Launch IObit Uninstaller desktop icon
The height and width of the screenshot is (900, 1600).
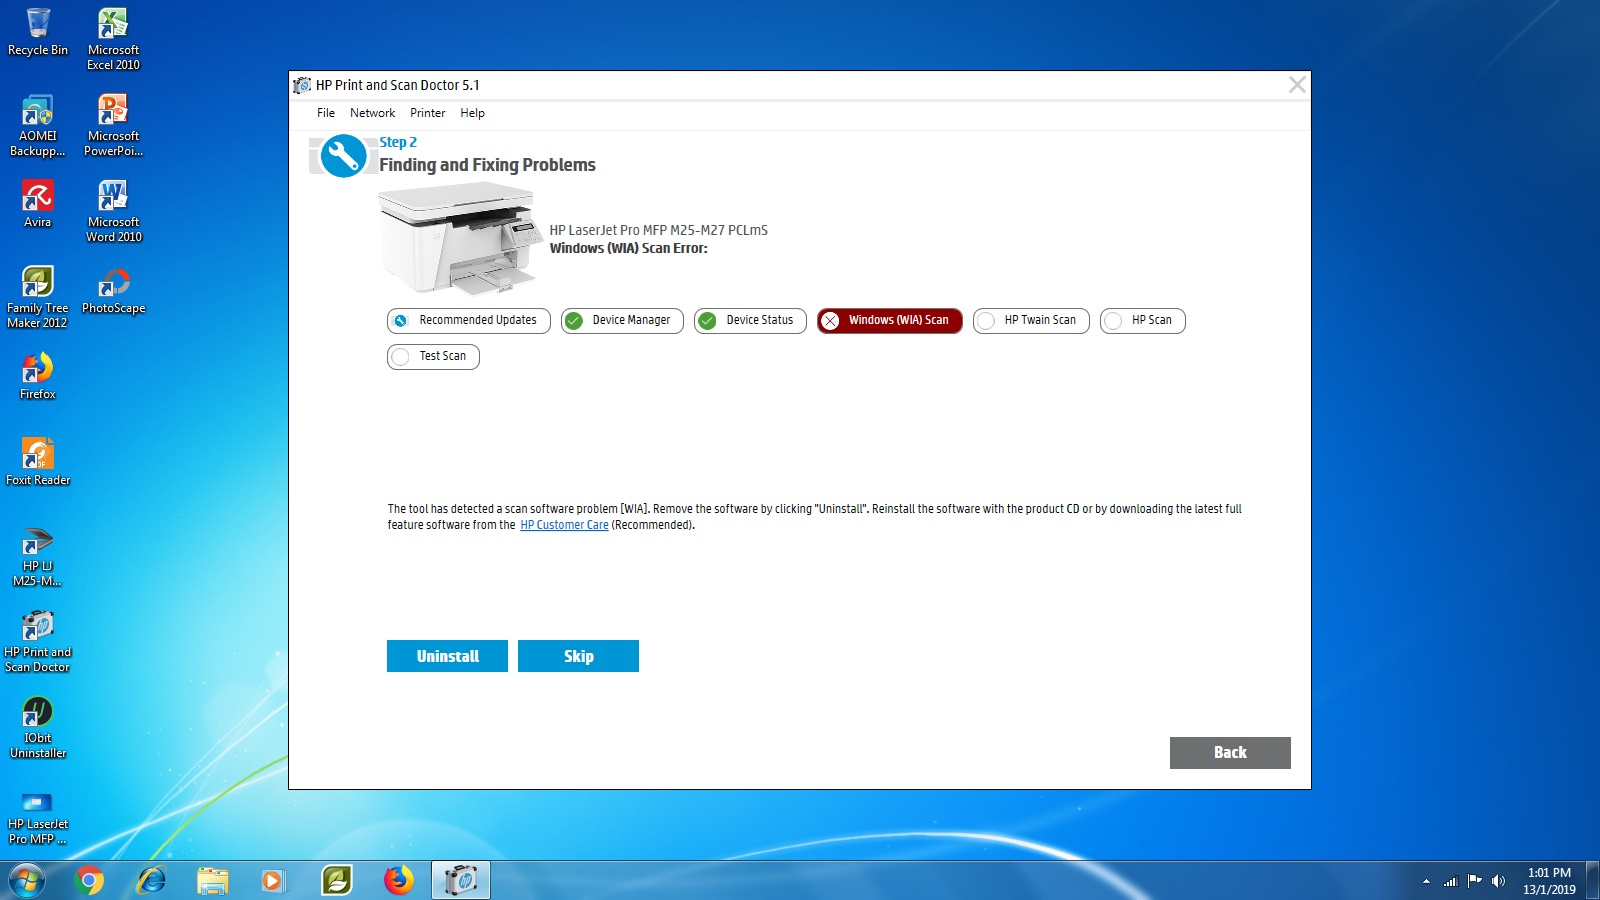pyautogui.click(x=38, y=727)
